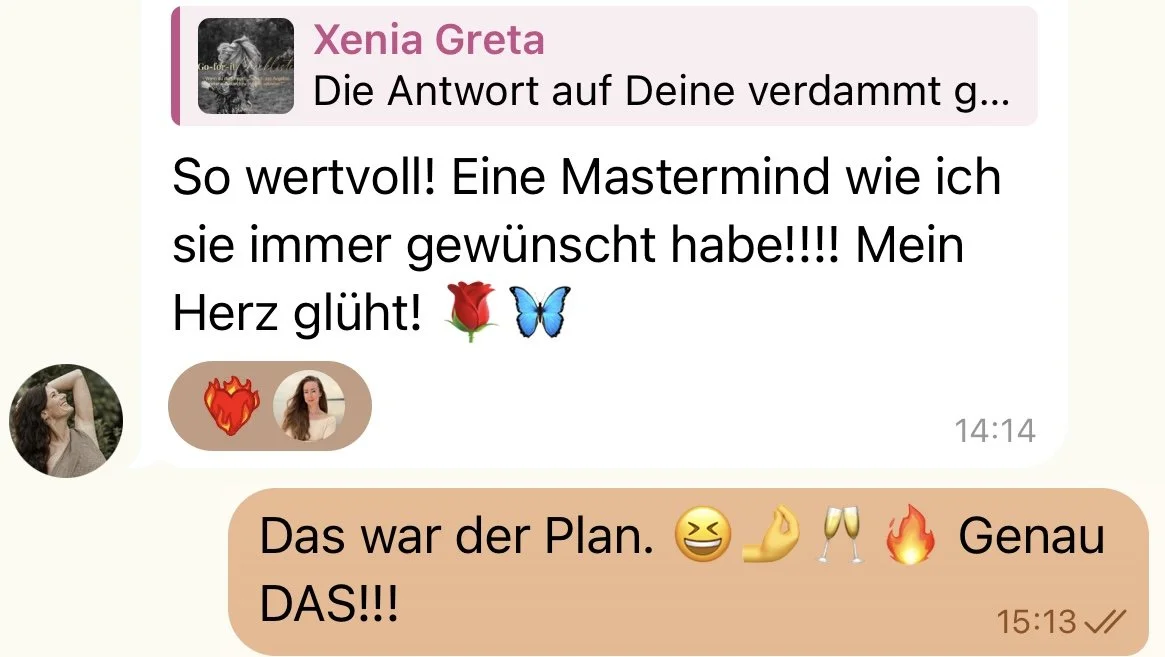
Task: Tap the fire emoji in reply
Action: pos(911,534)
